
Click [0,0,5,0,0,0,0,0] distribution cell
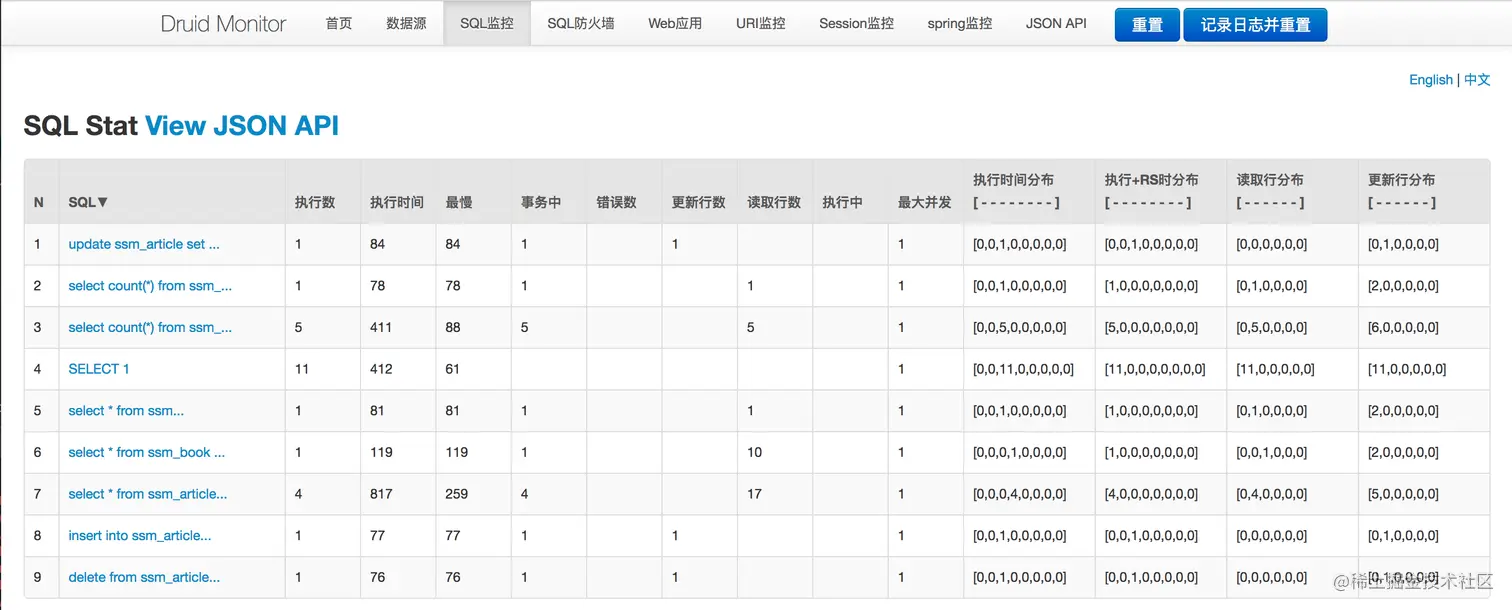pyautogui.click(x=1019, y=327)
